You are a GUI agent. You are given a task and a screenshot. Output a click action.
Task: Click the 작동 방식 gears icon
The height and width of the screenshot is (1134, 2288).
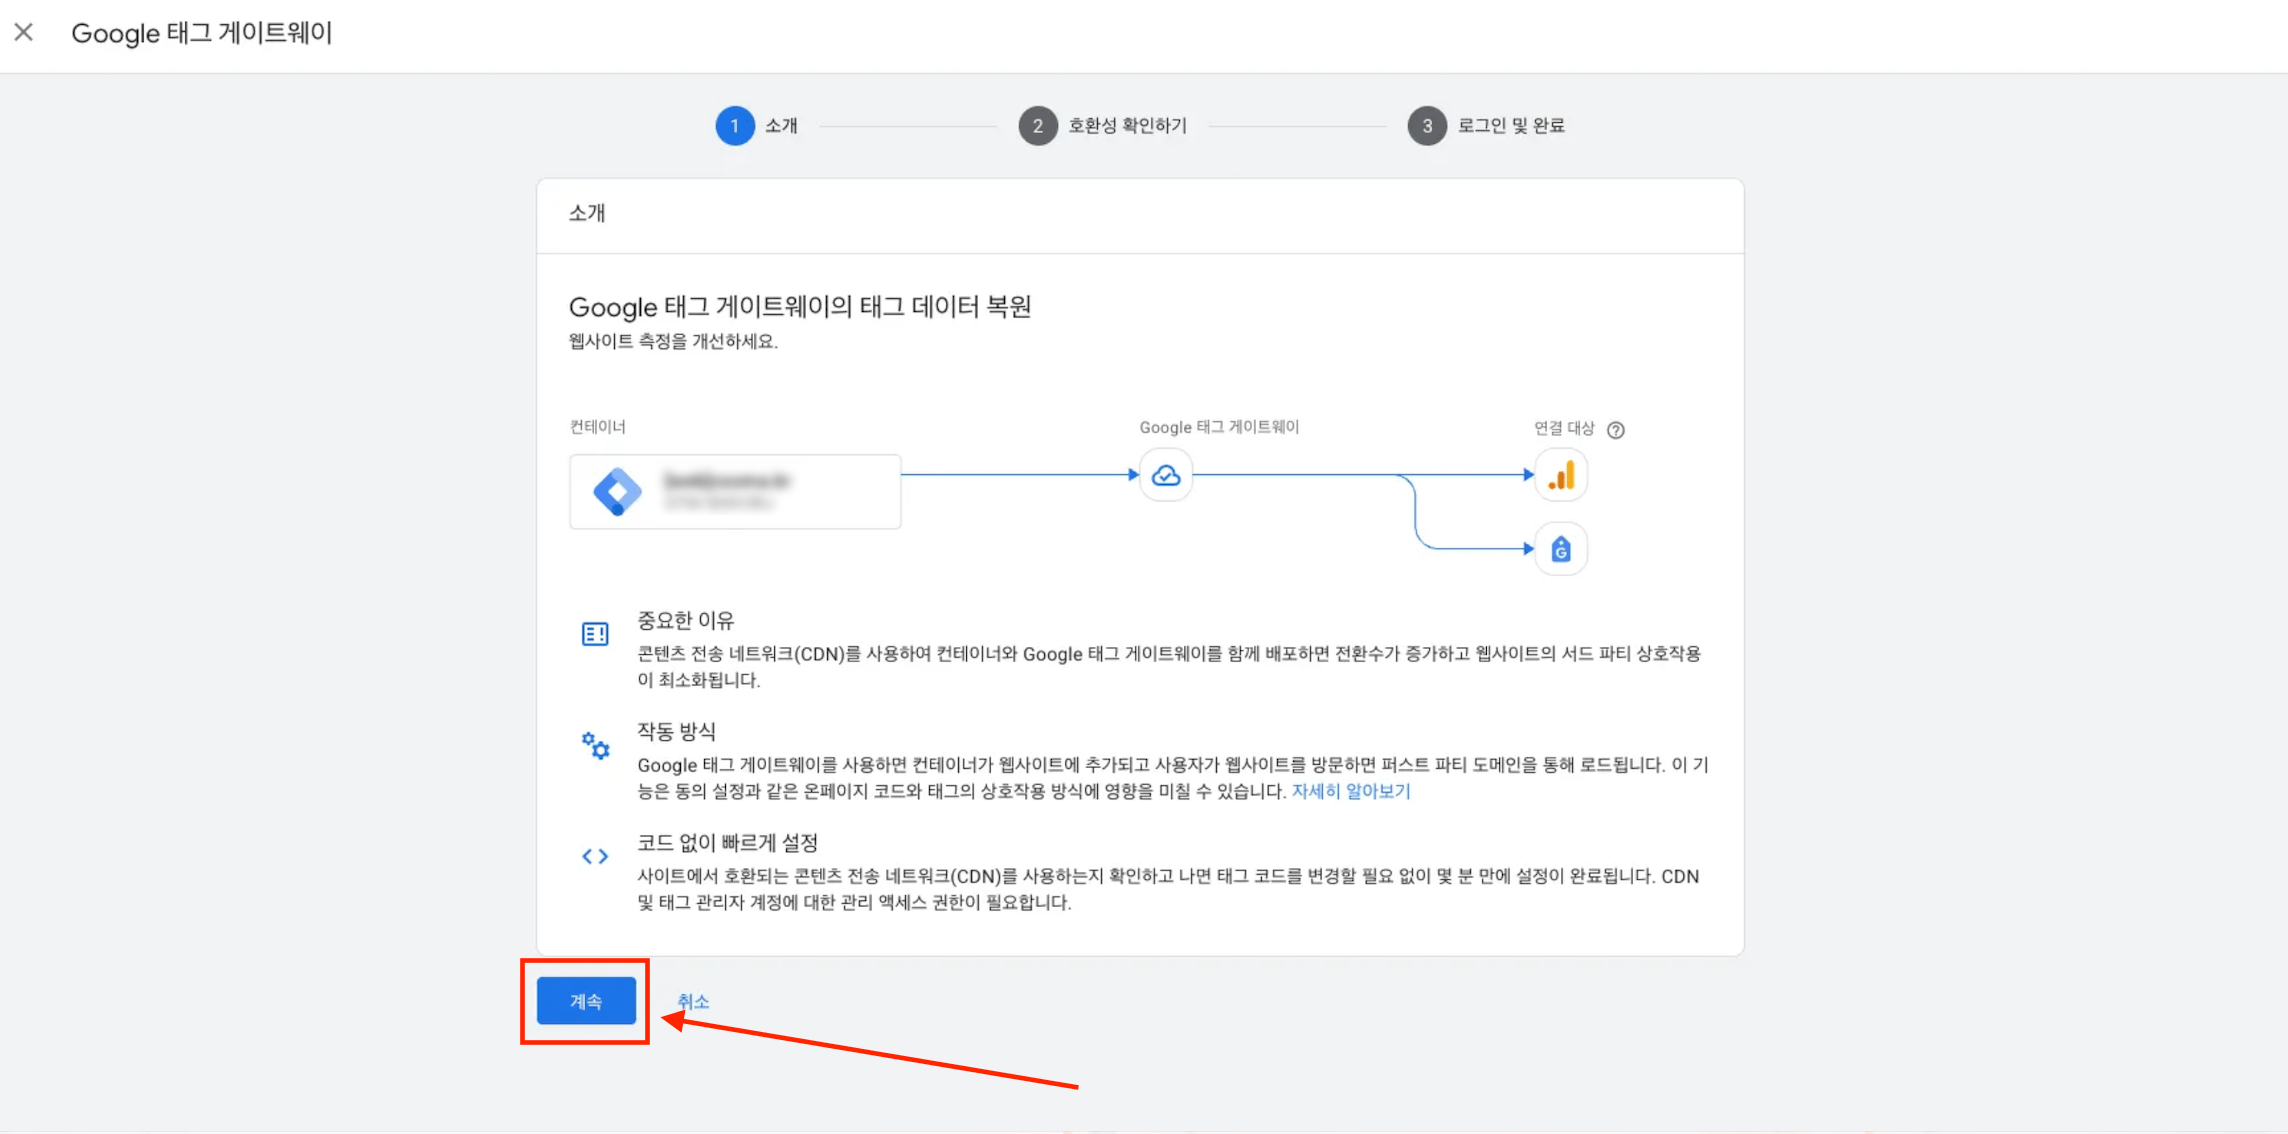tap(595, 745)
